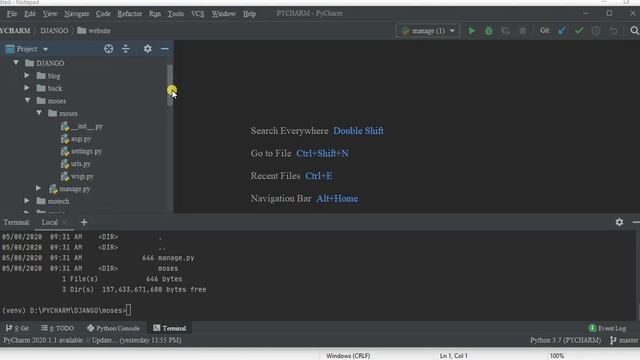Run the manage configuration with green play button
This screenshot has height=360, width=640.
pyautogui.click(x=472, y=31)
